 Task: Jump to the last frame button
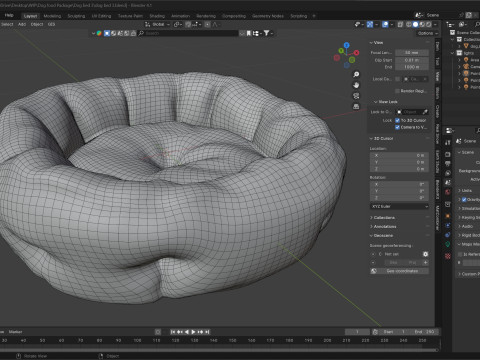click(207, 332)
